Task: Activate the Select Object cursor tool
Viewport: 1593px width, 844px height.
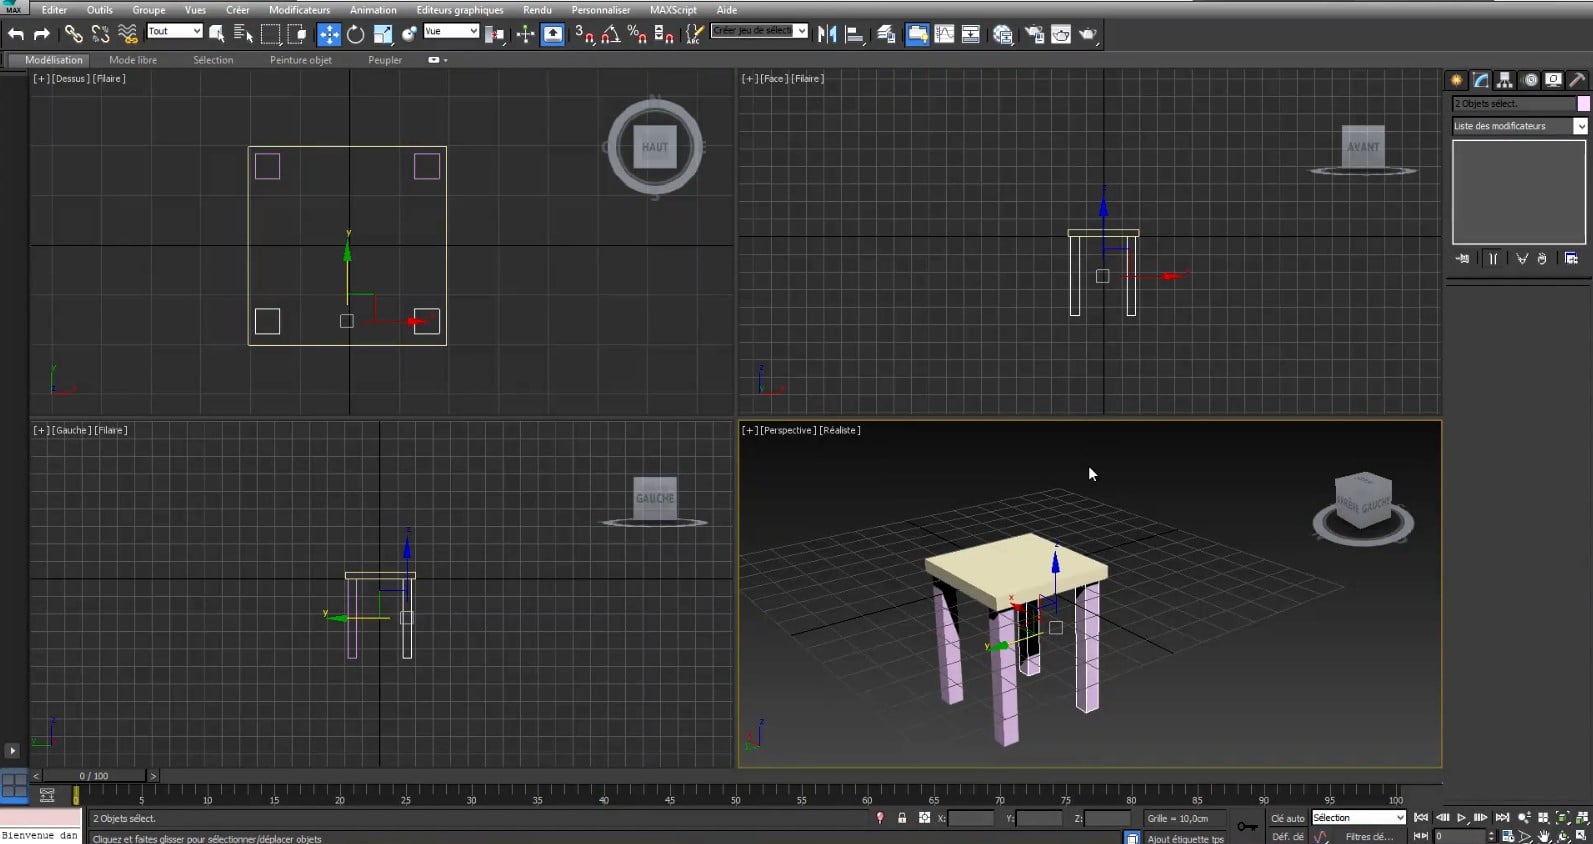Action: click(216, 34)
